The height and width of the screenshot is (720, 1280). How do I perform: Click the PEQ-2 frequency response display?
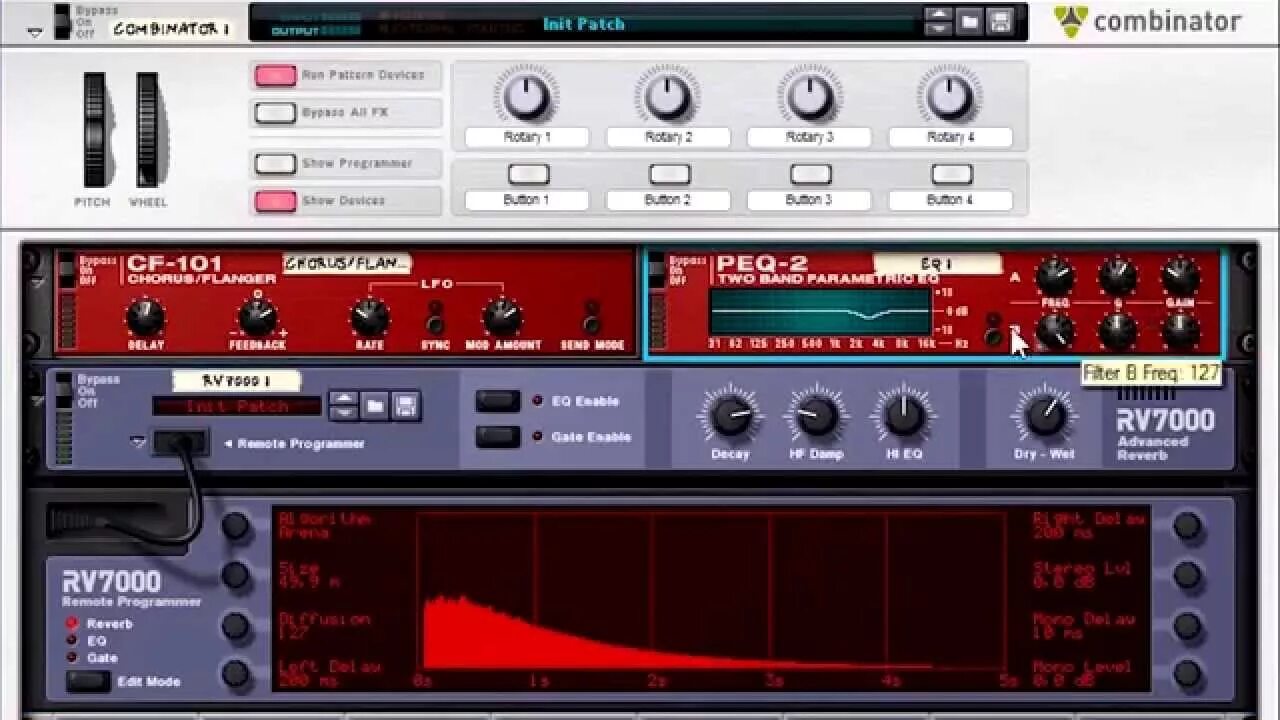(820, 311)
